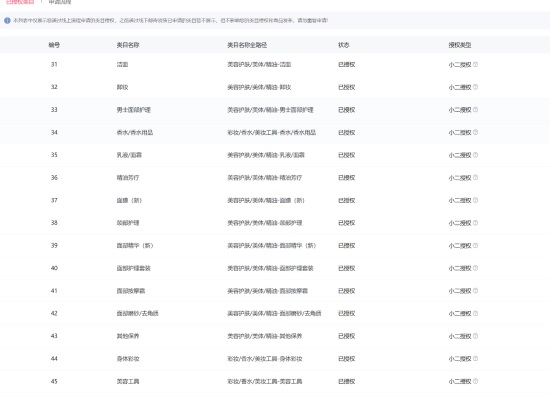Click the info icon beside row 43 小二授权
The width and height of the screenshot is (550, 396).
[x=475, y=336]
